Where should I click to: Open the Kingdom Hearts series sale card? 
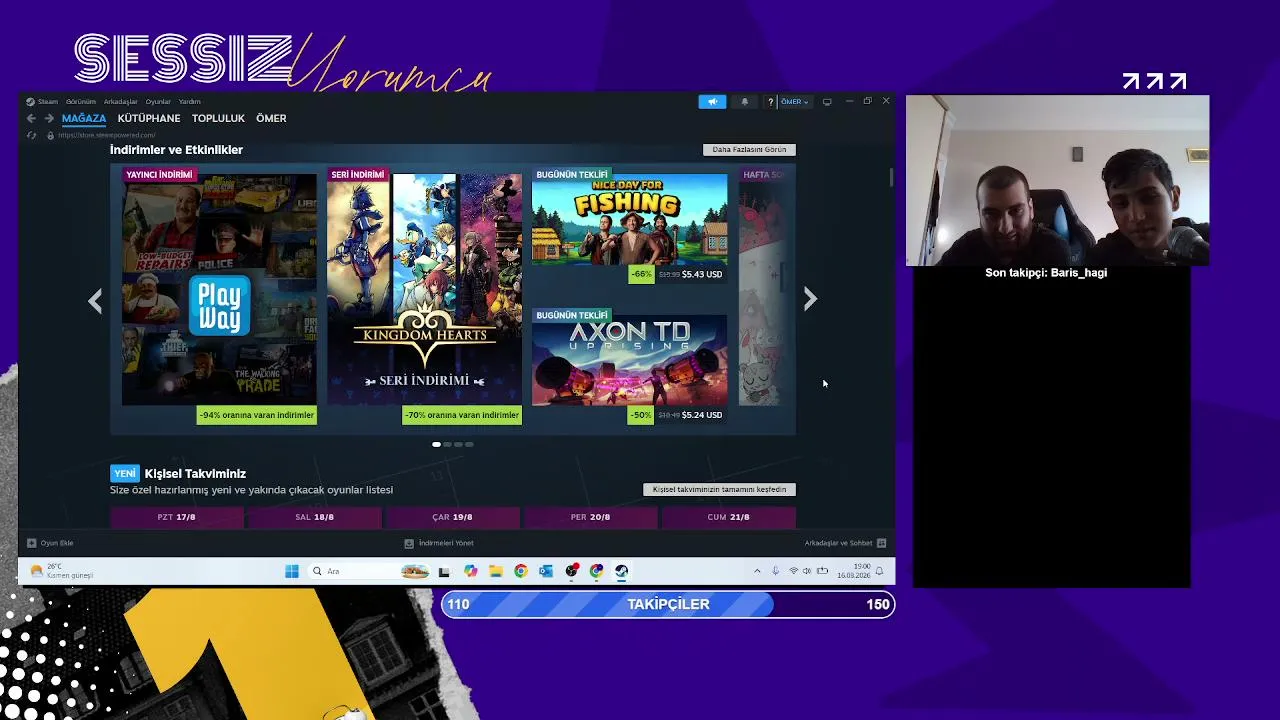(x=424, y=295)
